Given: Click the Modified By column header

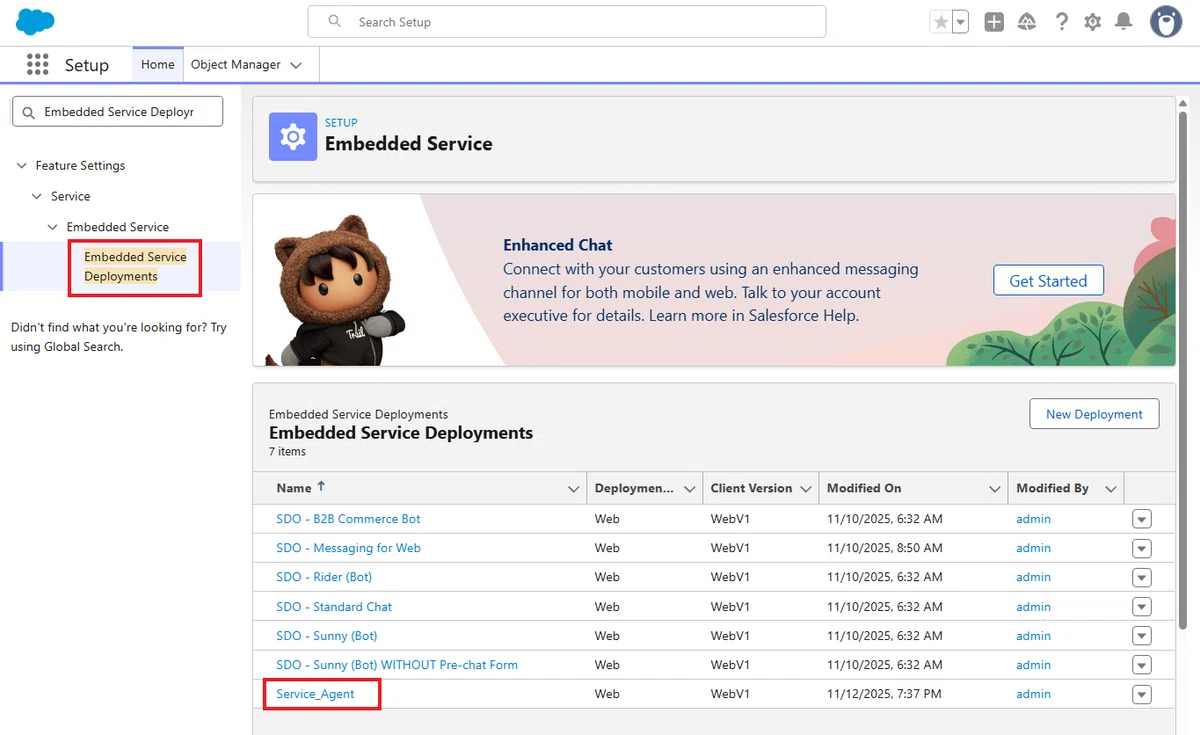Looking at the screenshot, I should tap(1052, 488).
